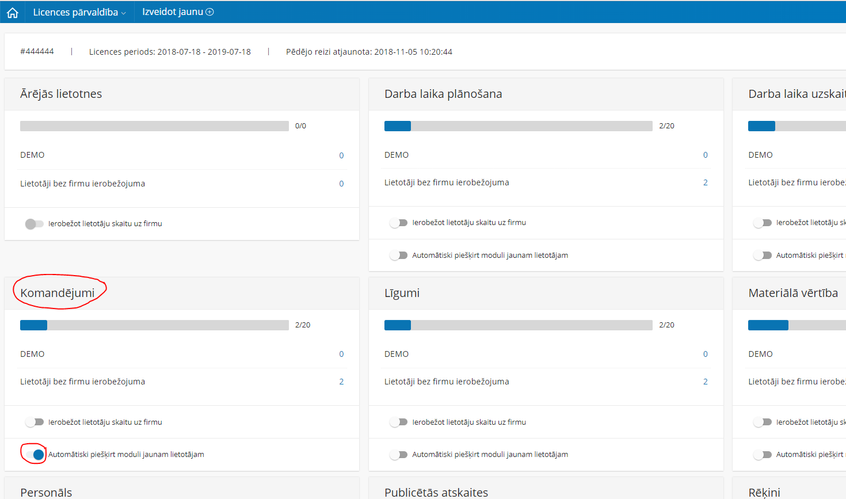Click the plus icon beside Izveidot jaunu
Screen dimensions: 846x499
point(210,12)
